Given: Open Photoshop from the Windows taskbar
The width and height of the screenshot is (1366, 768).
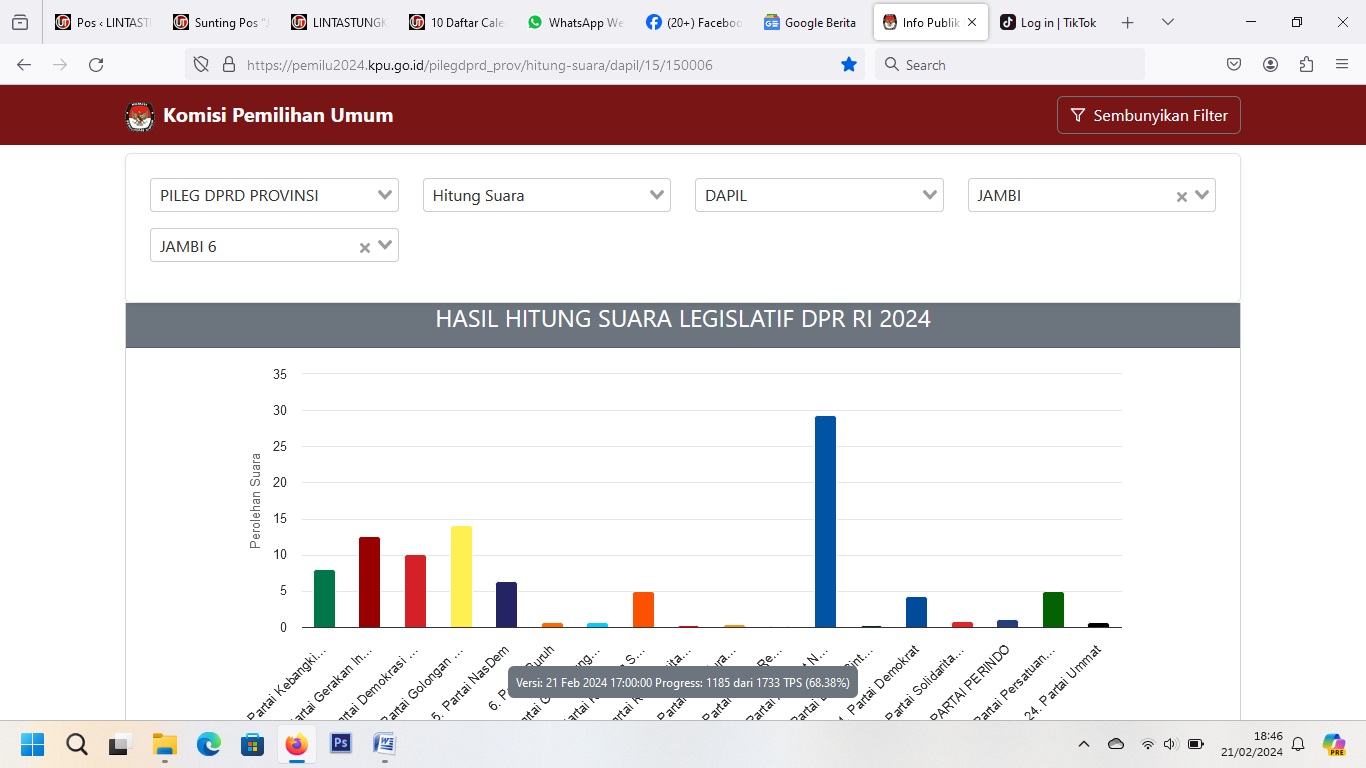Looking at the screenshot, I should coord(341,743).
